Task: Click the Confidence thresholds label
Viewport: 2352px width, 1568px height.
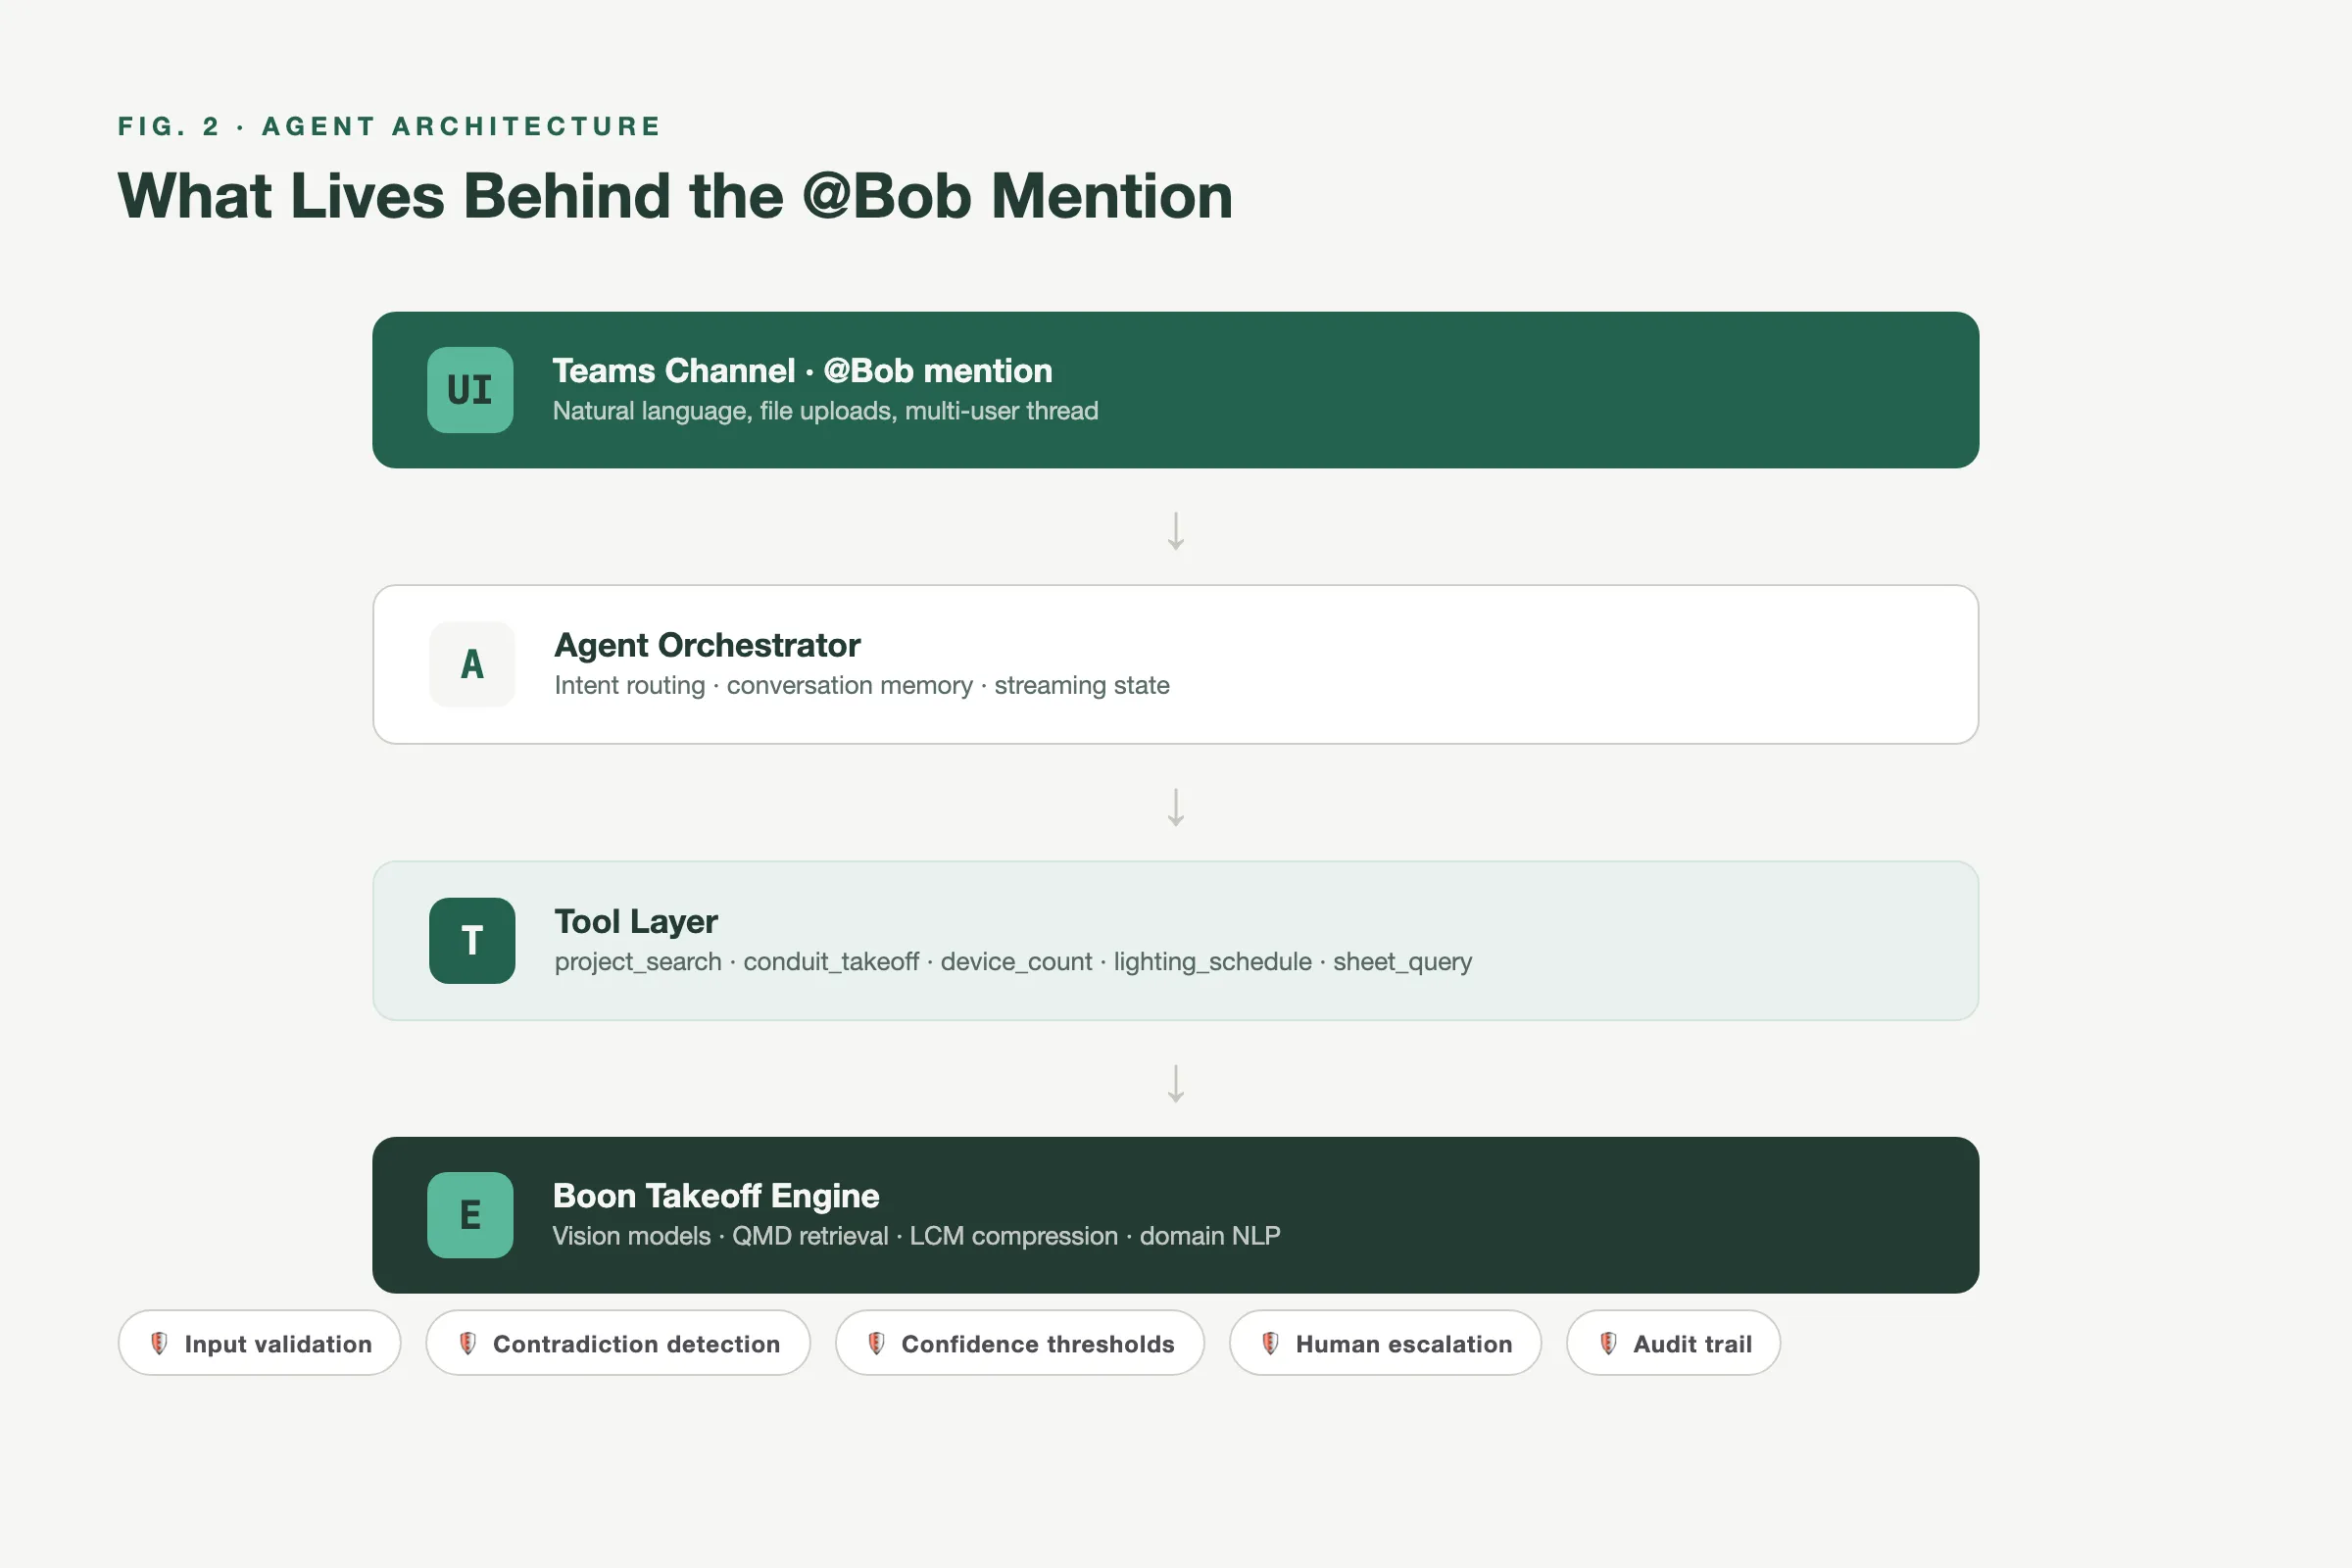Action: (x=1038, y=1344)
